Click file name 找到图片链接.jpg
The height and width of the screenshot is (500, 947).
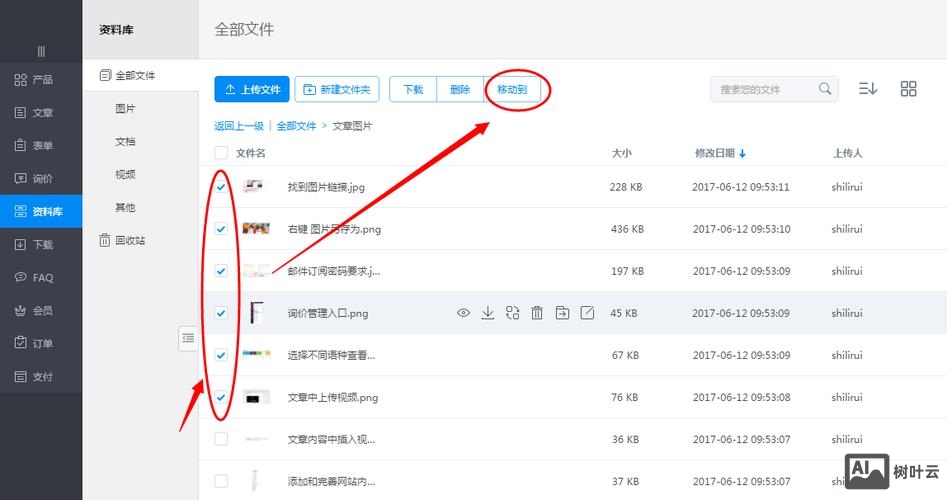click(326, 187)
